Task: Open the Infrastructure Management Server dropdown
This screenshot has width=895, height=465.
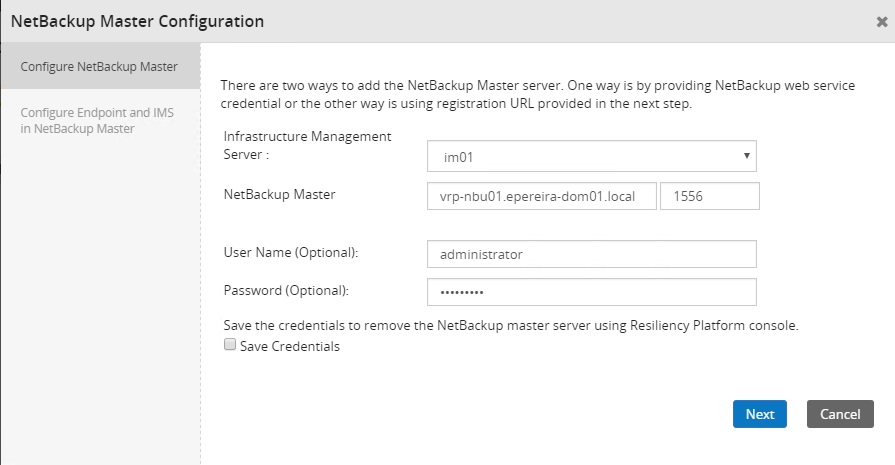Action: 591,156
